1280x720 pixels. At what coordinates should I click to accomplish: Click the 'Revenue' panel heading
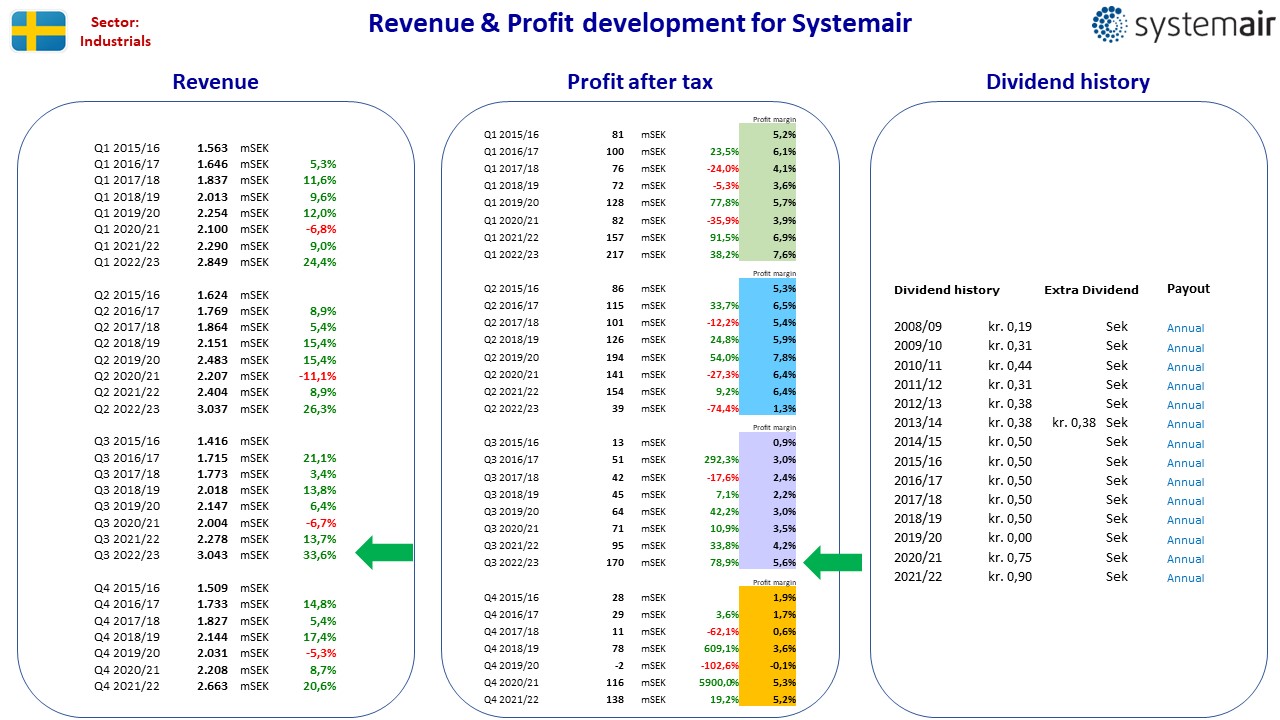216,82
